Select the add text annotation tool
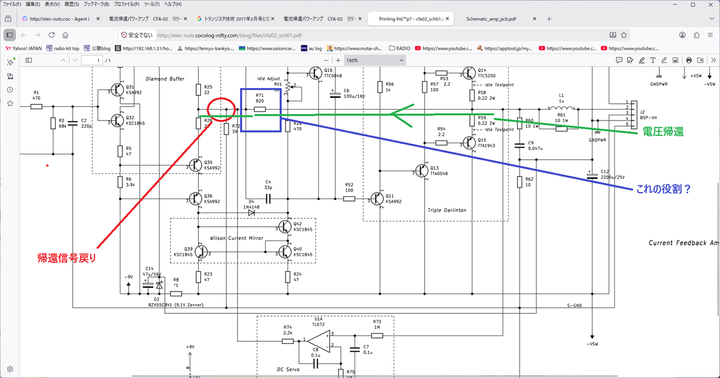 [653, 60]
